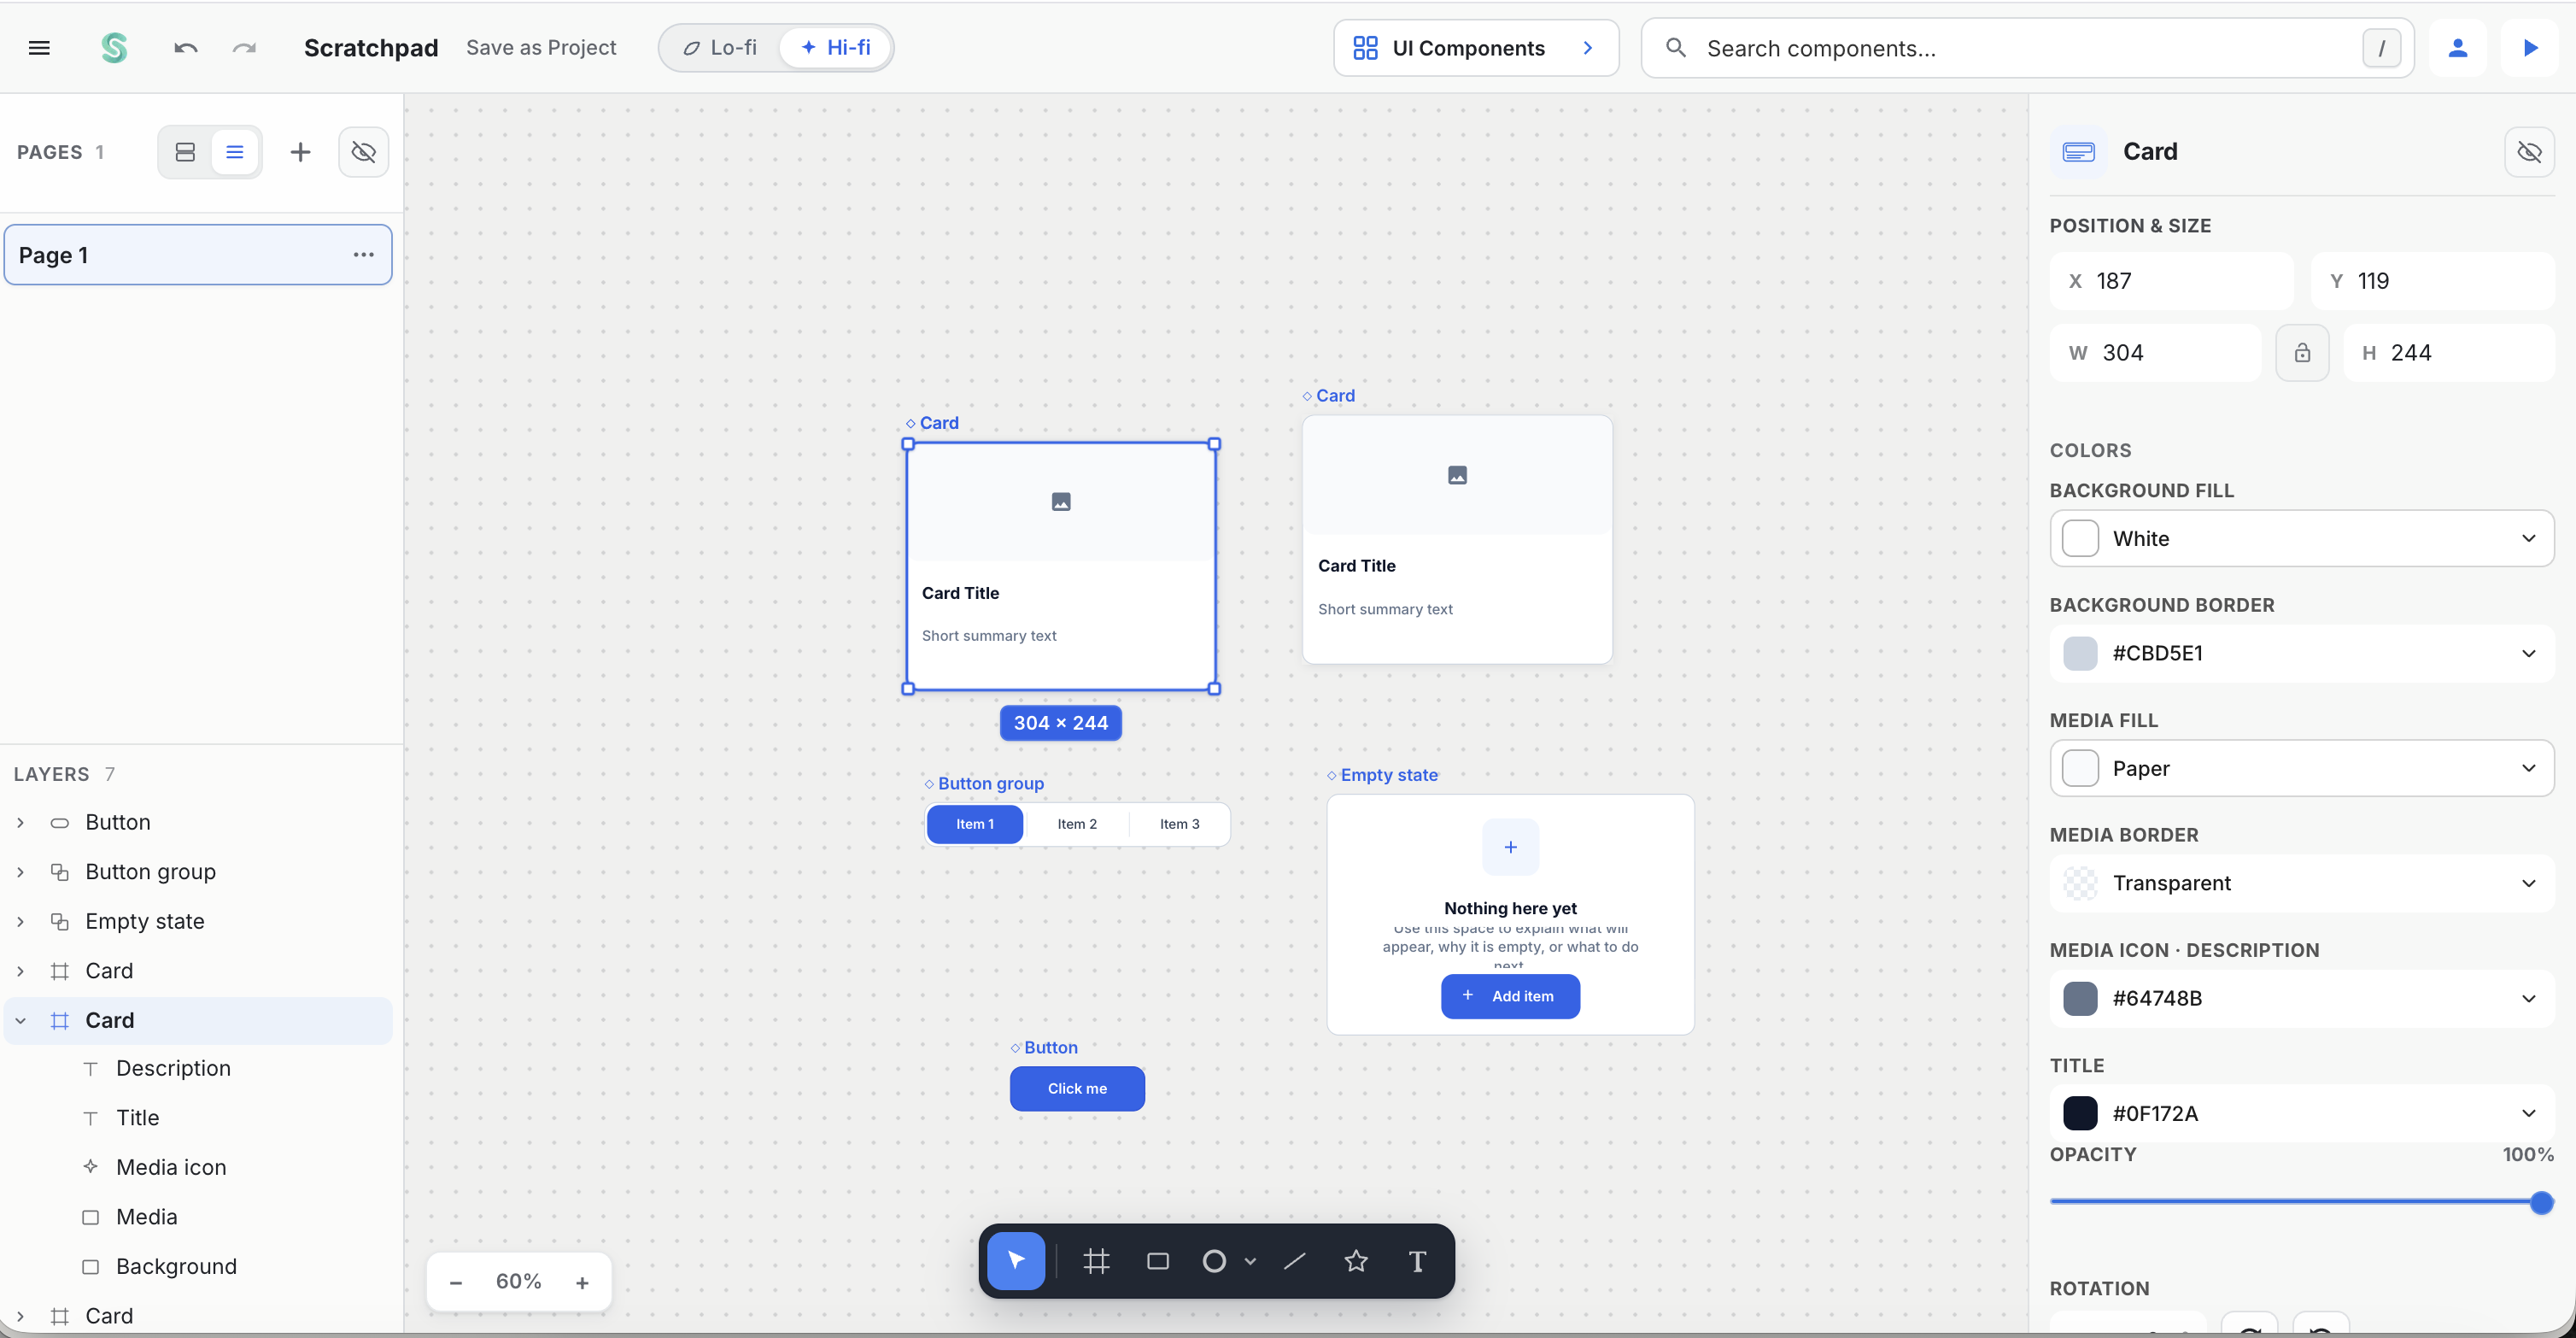Click Item 2 in button group
The height and width of the screenshot is (1338, 2576).
click(x=1077, y=825)
